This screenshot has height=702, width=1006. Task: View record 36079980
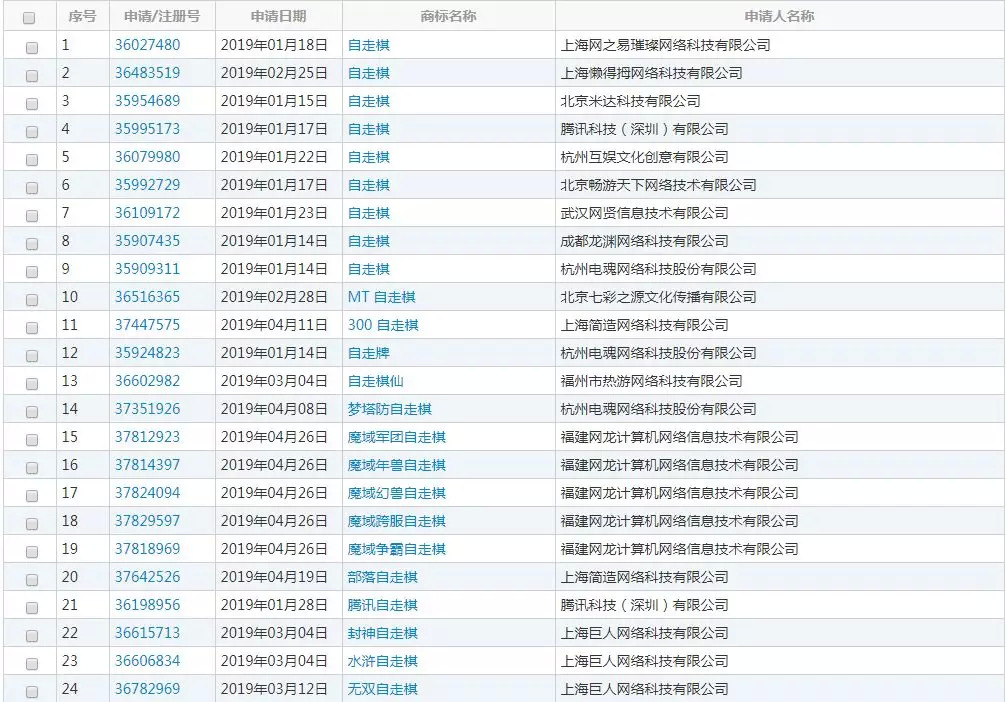pos(148,157)
